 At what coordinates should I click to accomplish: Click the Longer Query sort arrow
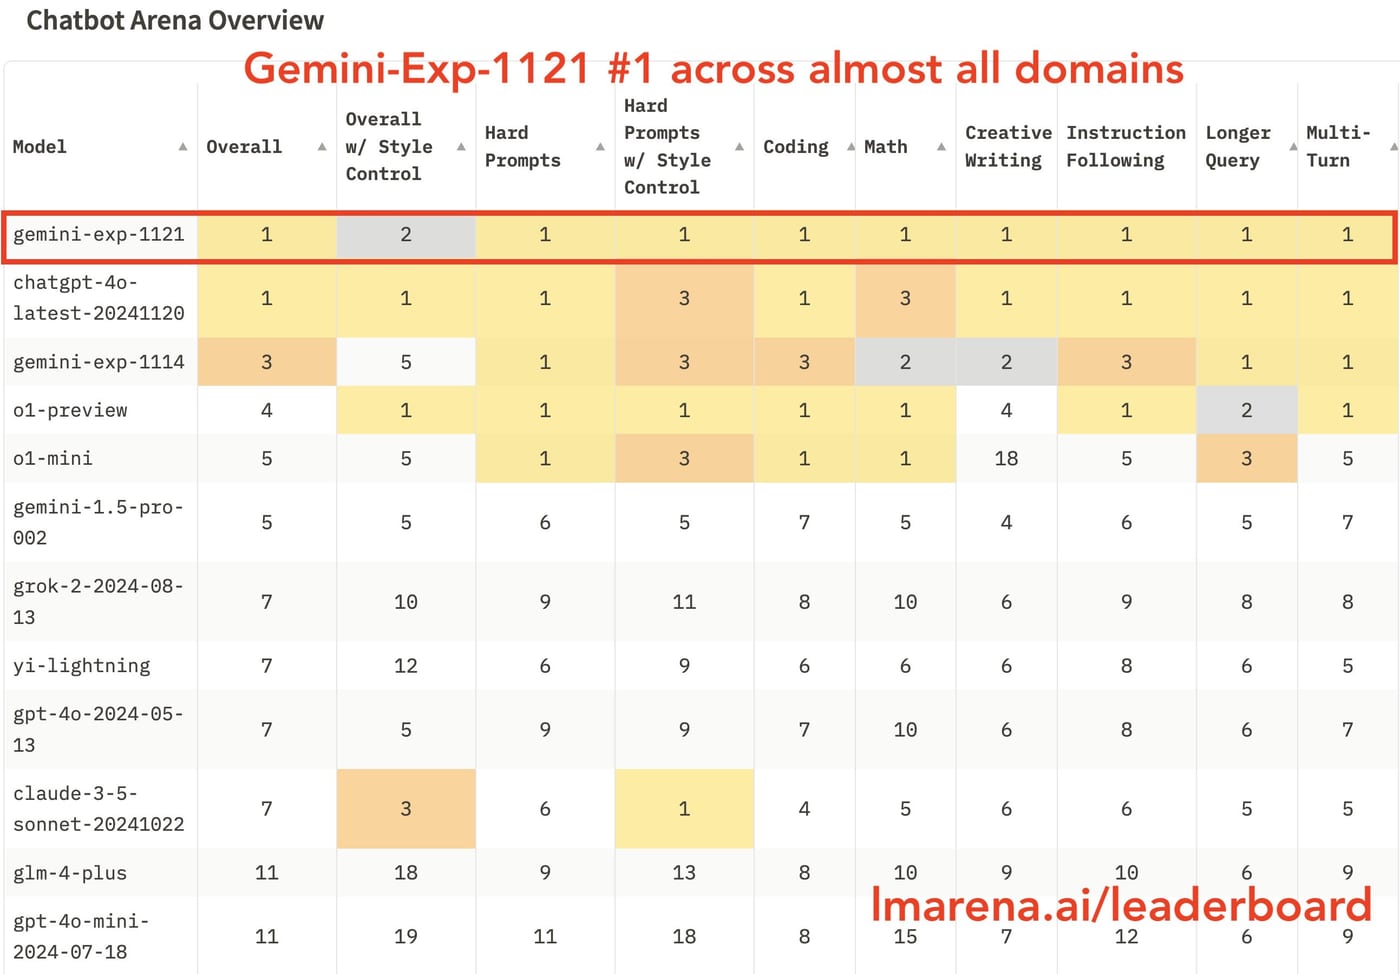[1293, 147]
